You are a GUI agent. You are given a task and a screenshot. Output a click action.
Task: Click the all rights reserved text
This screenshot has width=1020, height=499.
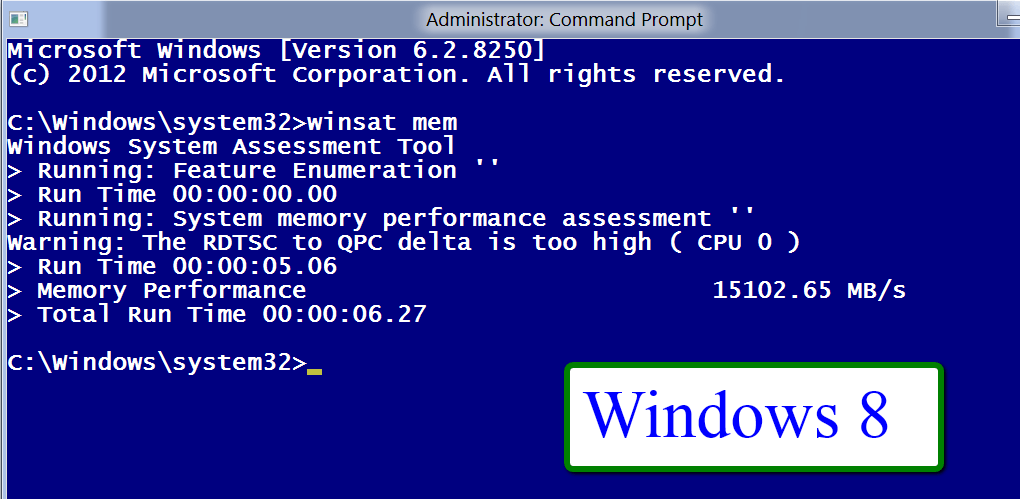(636, 75)
